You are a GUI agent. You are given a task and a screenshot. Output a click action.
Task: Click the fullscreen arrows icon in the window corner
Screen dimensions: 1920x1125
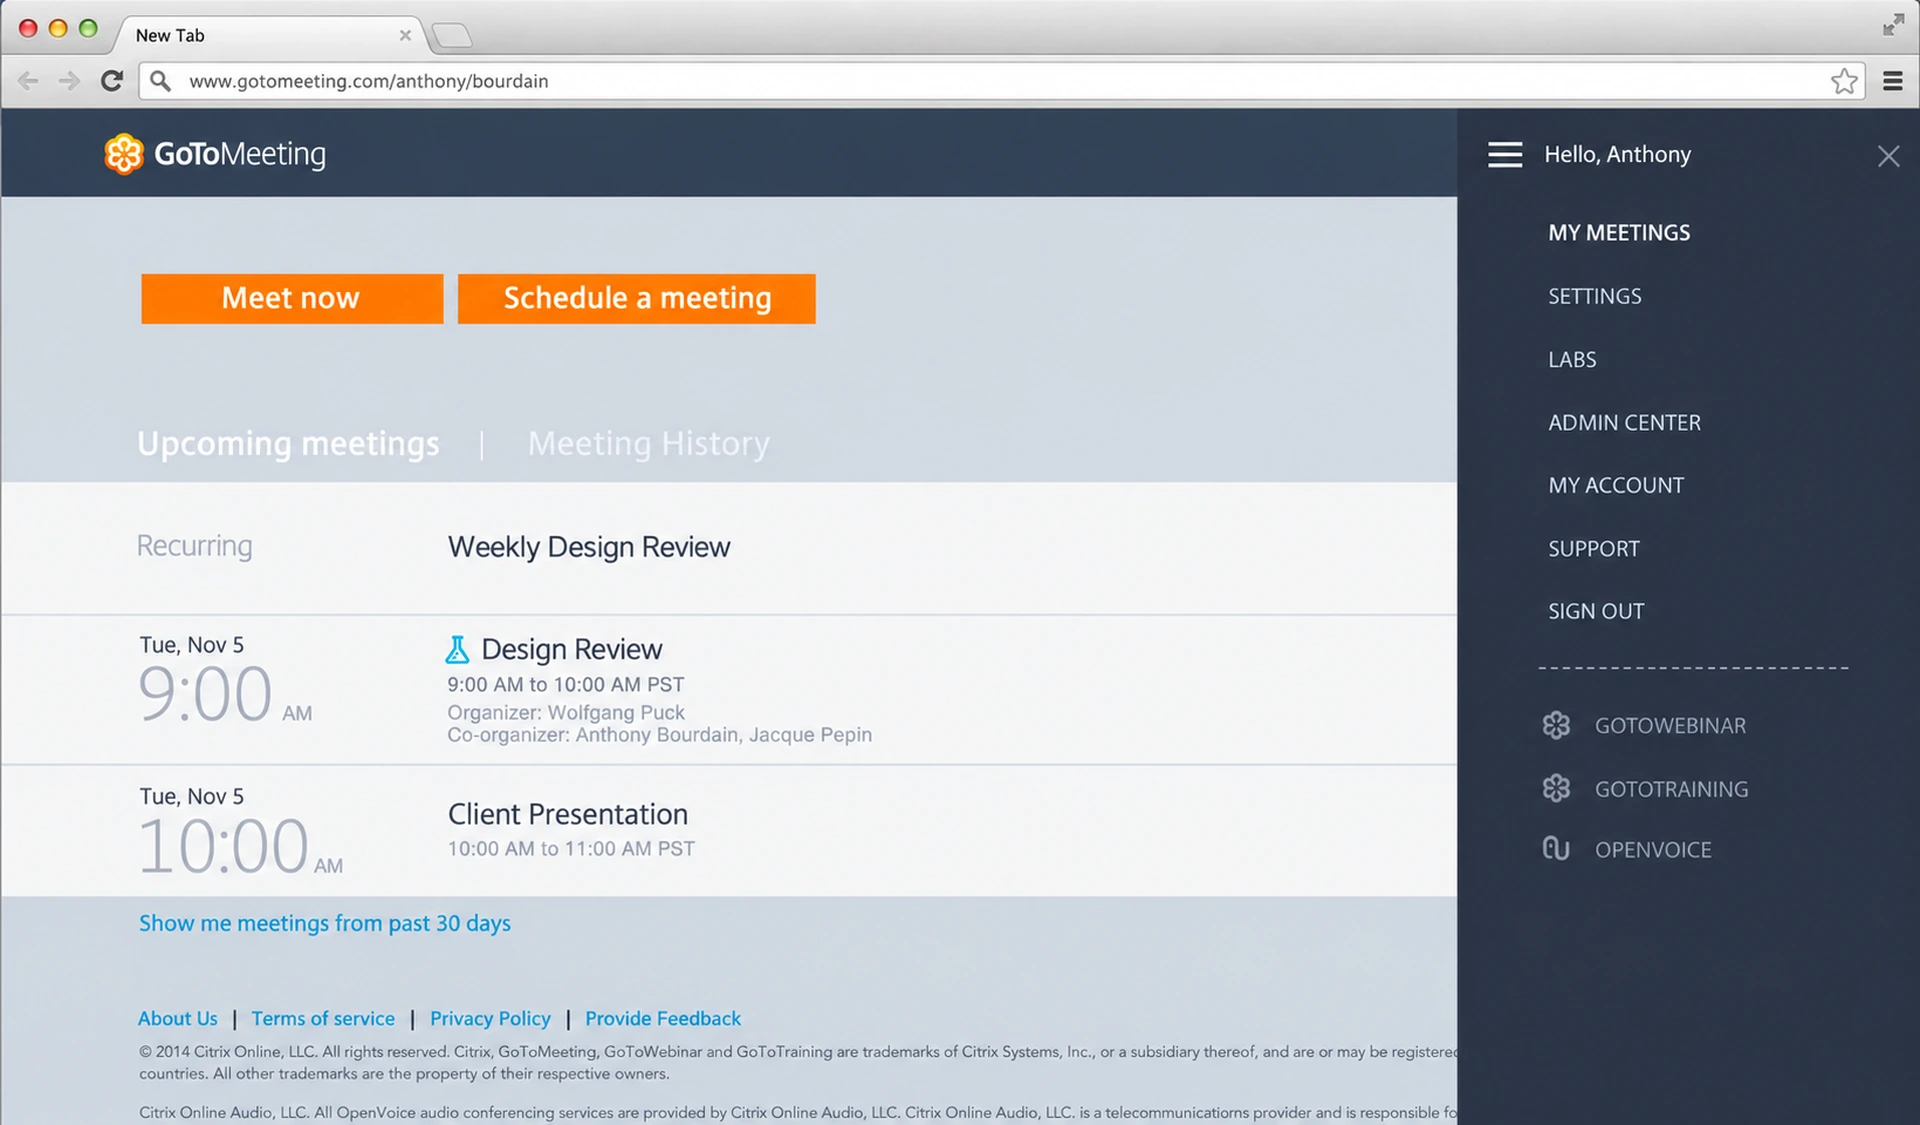pos(1893,25)
